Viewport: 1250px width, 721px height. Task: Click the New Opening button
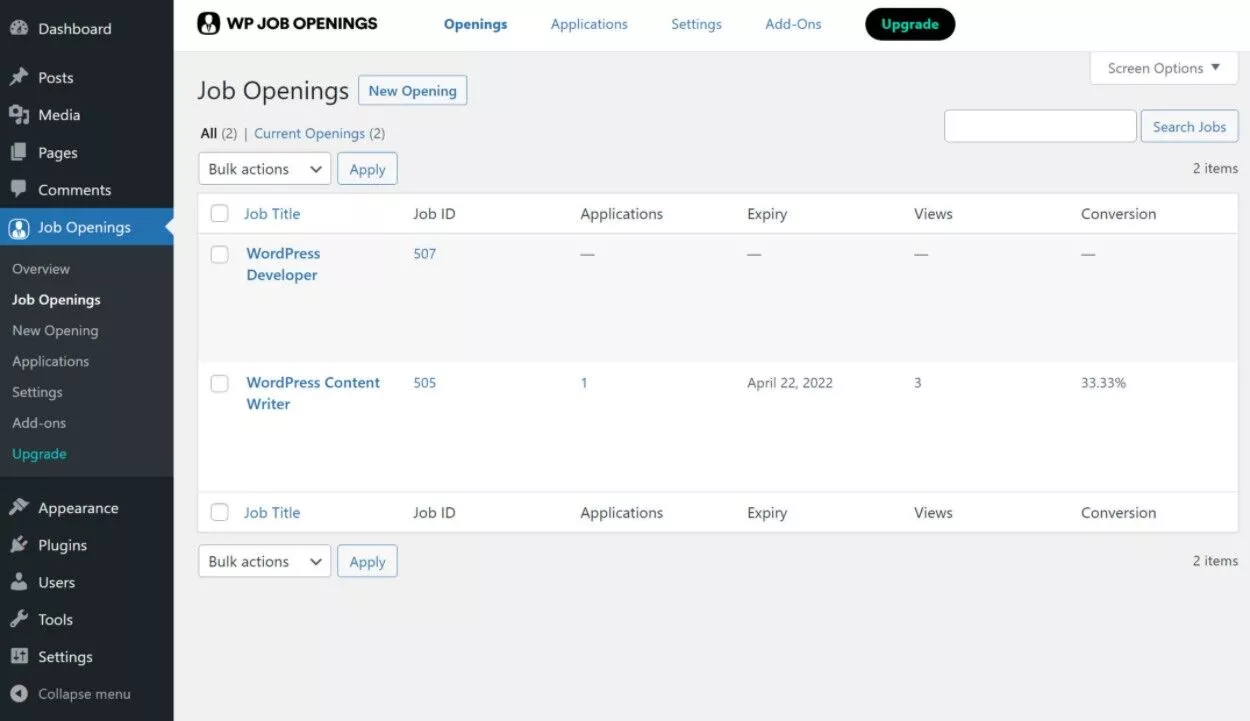(x=412, y=91)
